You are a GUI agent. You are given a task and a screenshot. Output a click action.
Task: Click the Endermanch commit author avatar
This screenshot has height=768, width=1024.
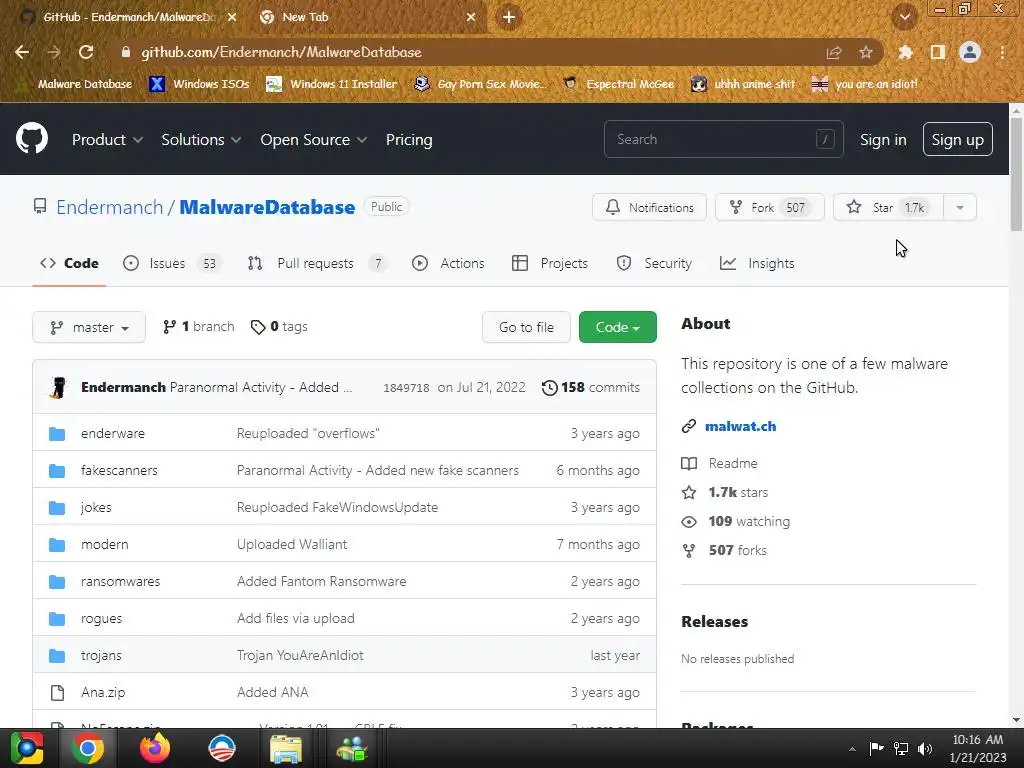click(58, 387)
